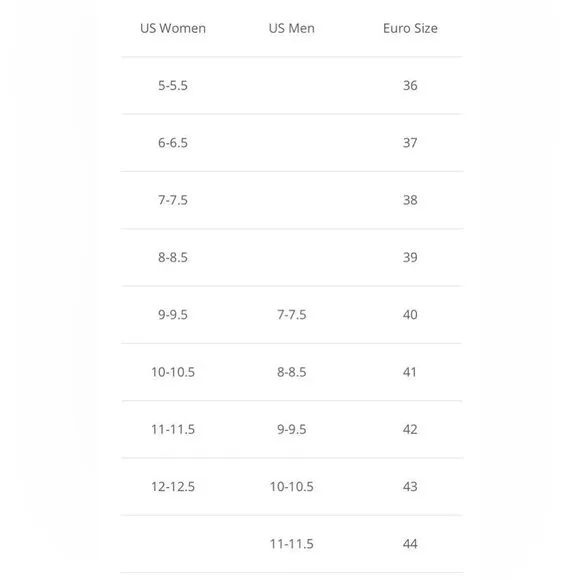Click the Euro Size column header

click(x=410, y=28)
